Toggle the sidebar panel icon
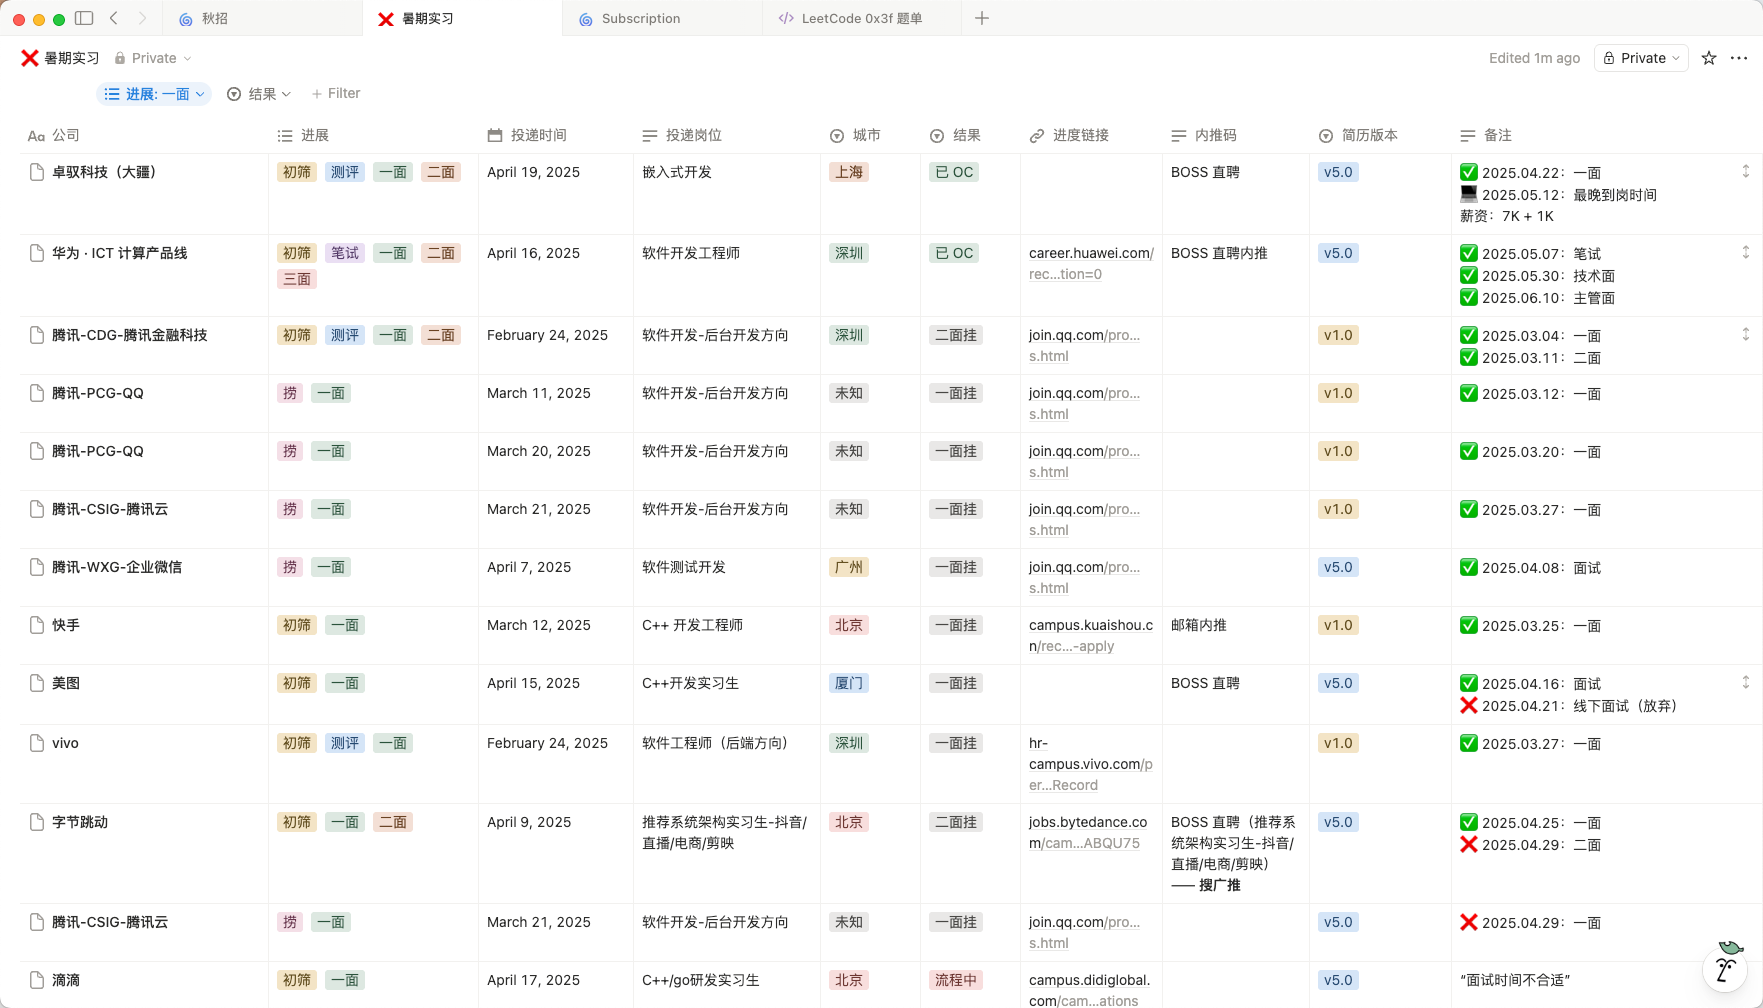Image resolution: width=1763 pixels, height=1008 pixels. 85,18
